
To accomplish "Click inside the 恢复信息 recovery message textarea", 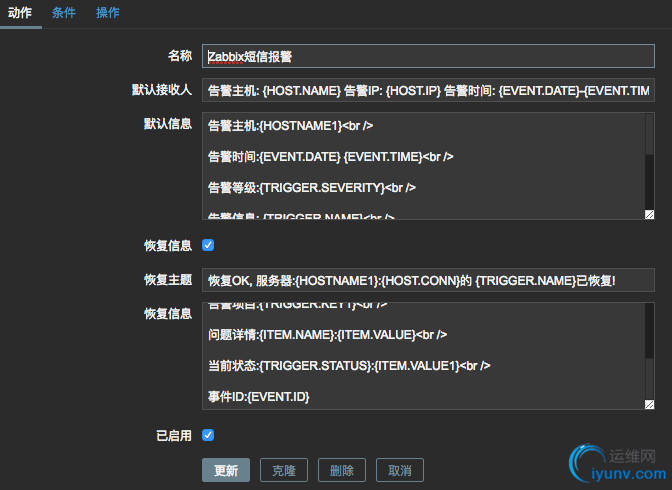I will coord(428,356).
